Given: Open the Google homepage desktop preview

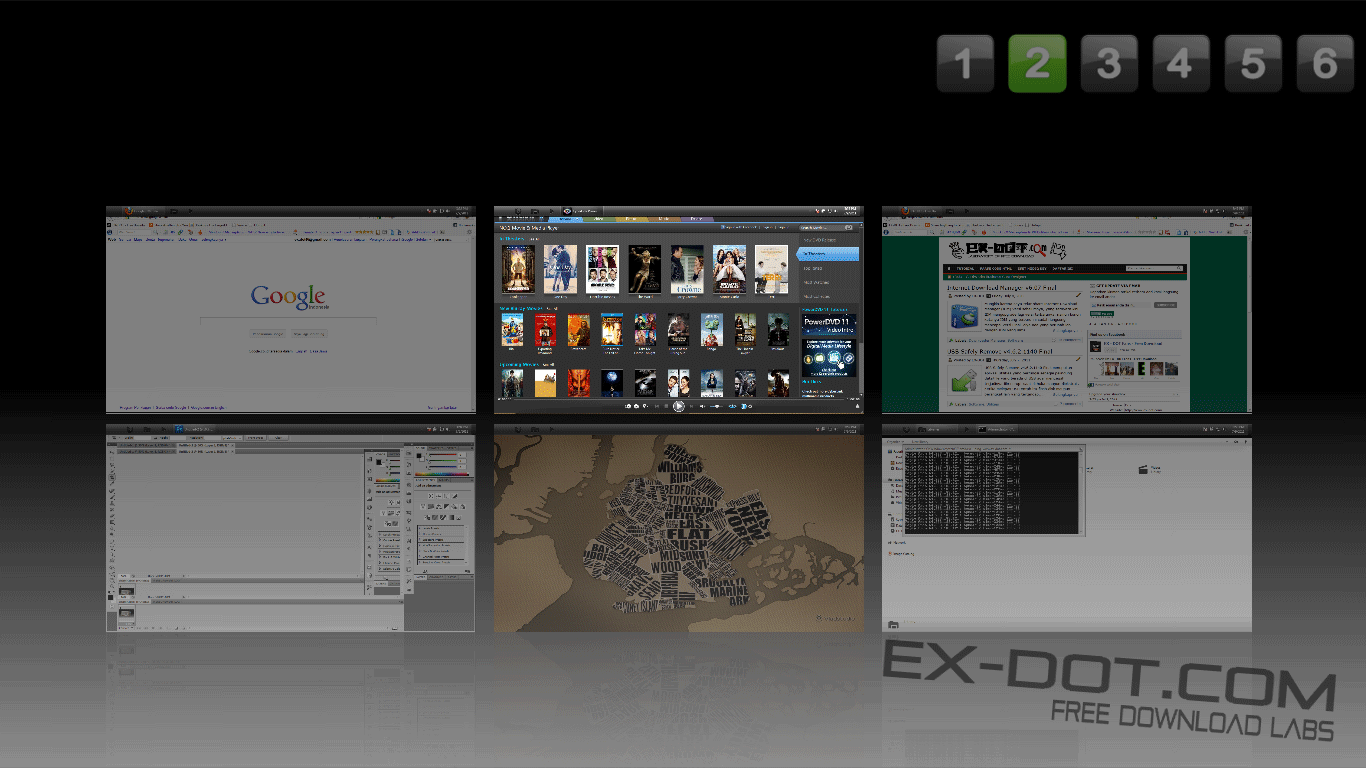Looking at the screenshot, I should (x=290, y=310).
